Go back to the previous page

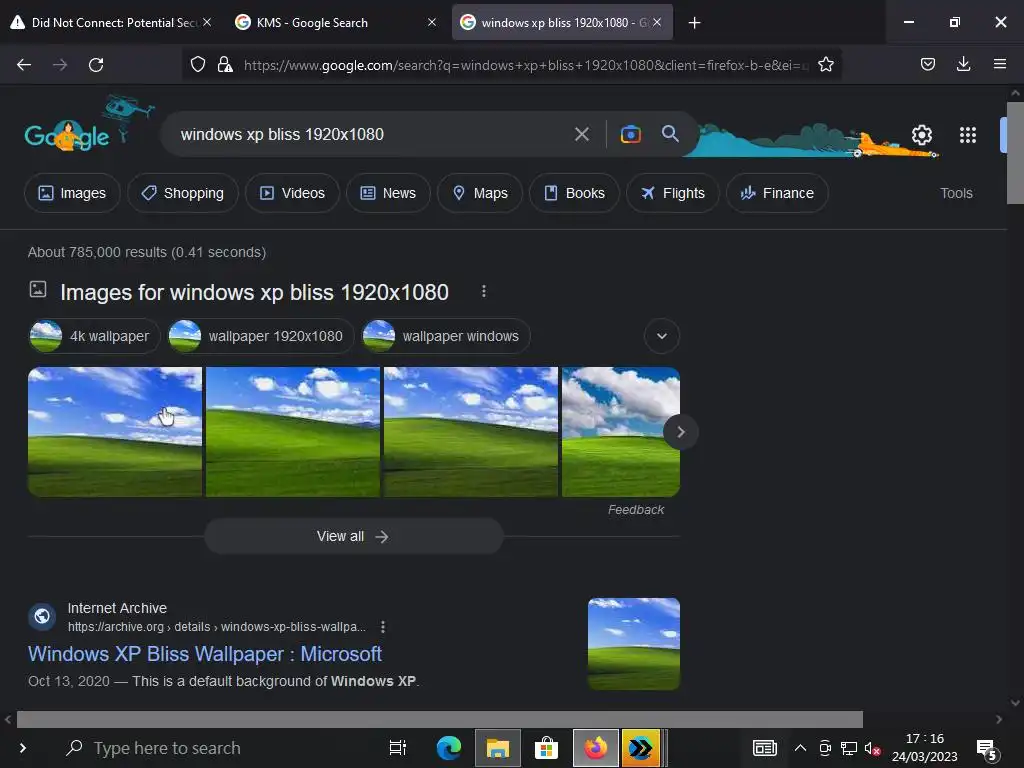(x=24, y=65)
